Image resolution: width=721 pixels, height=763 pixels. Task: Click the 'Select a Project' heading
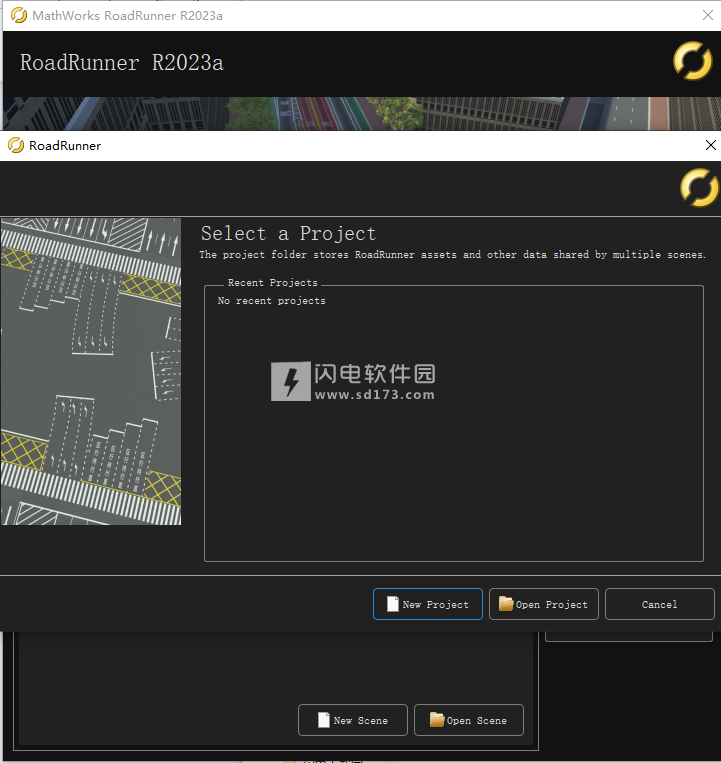pyautogui.click(x=288, y=234)
